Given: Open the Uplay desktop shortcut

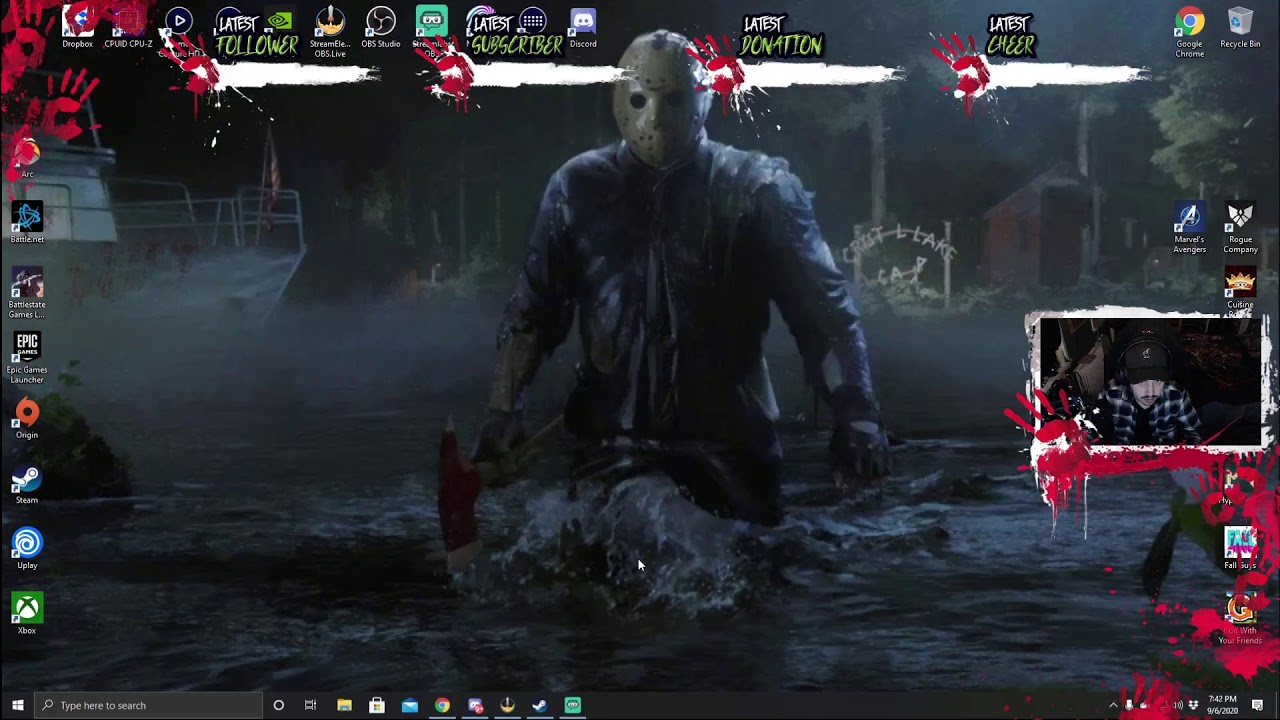Looking at the screenshot, I should 27,548.
